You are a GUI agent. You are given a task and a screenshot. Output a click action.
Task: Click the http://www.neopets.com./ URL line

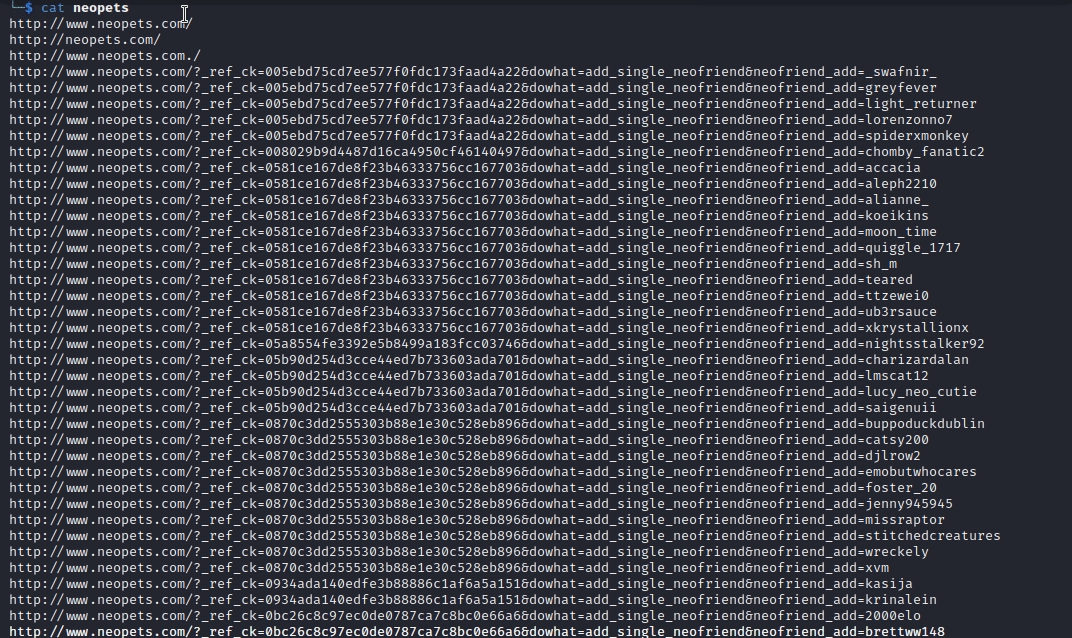(105, 55)
